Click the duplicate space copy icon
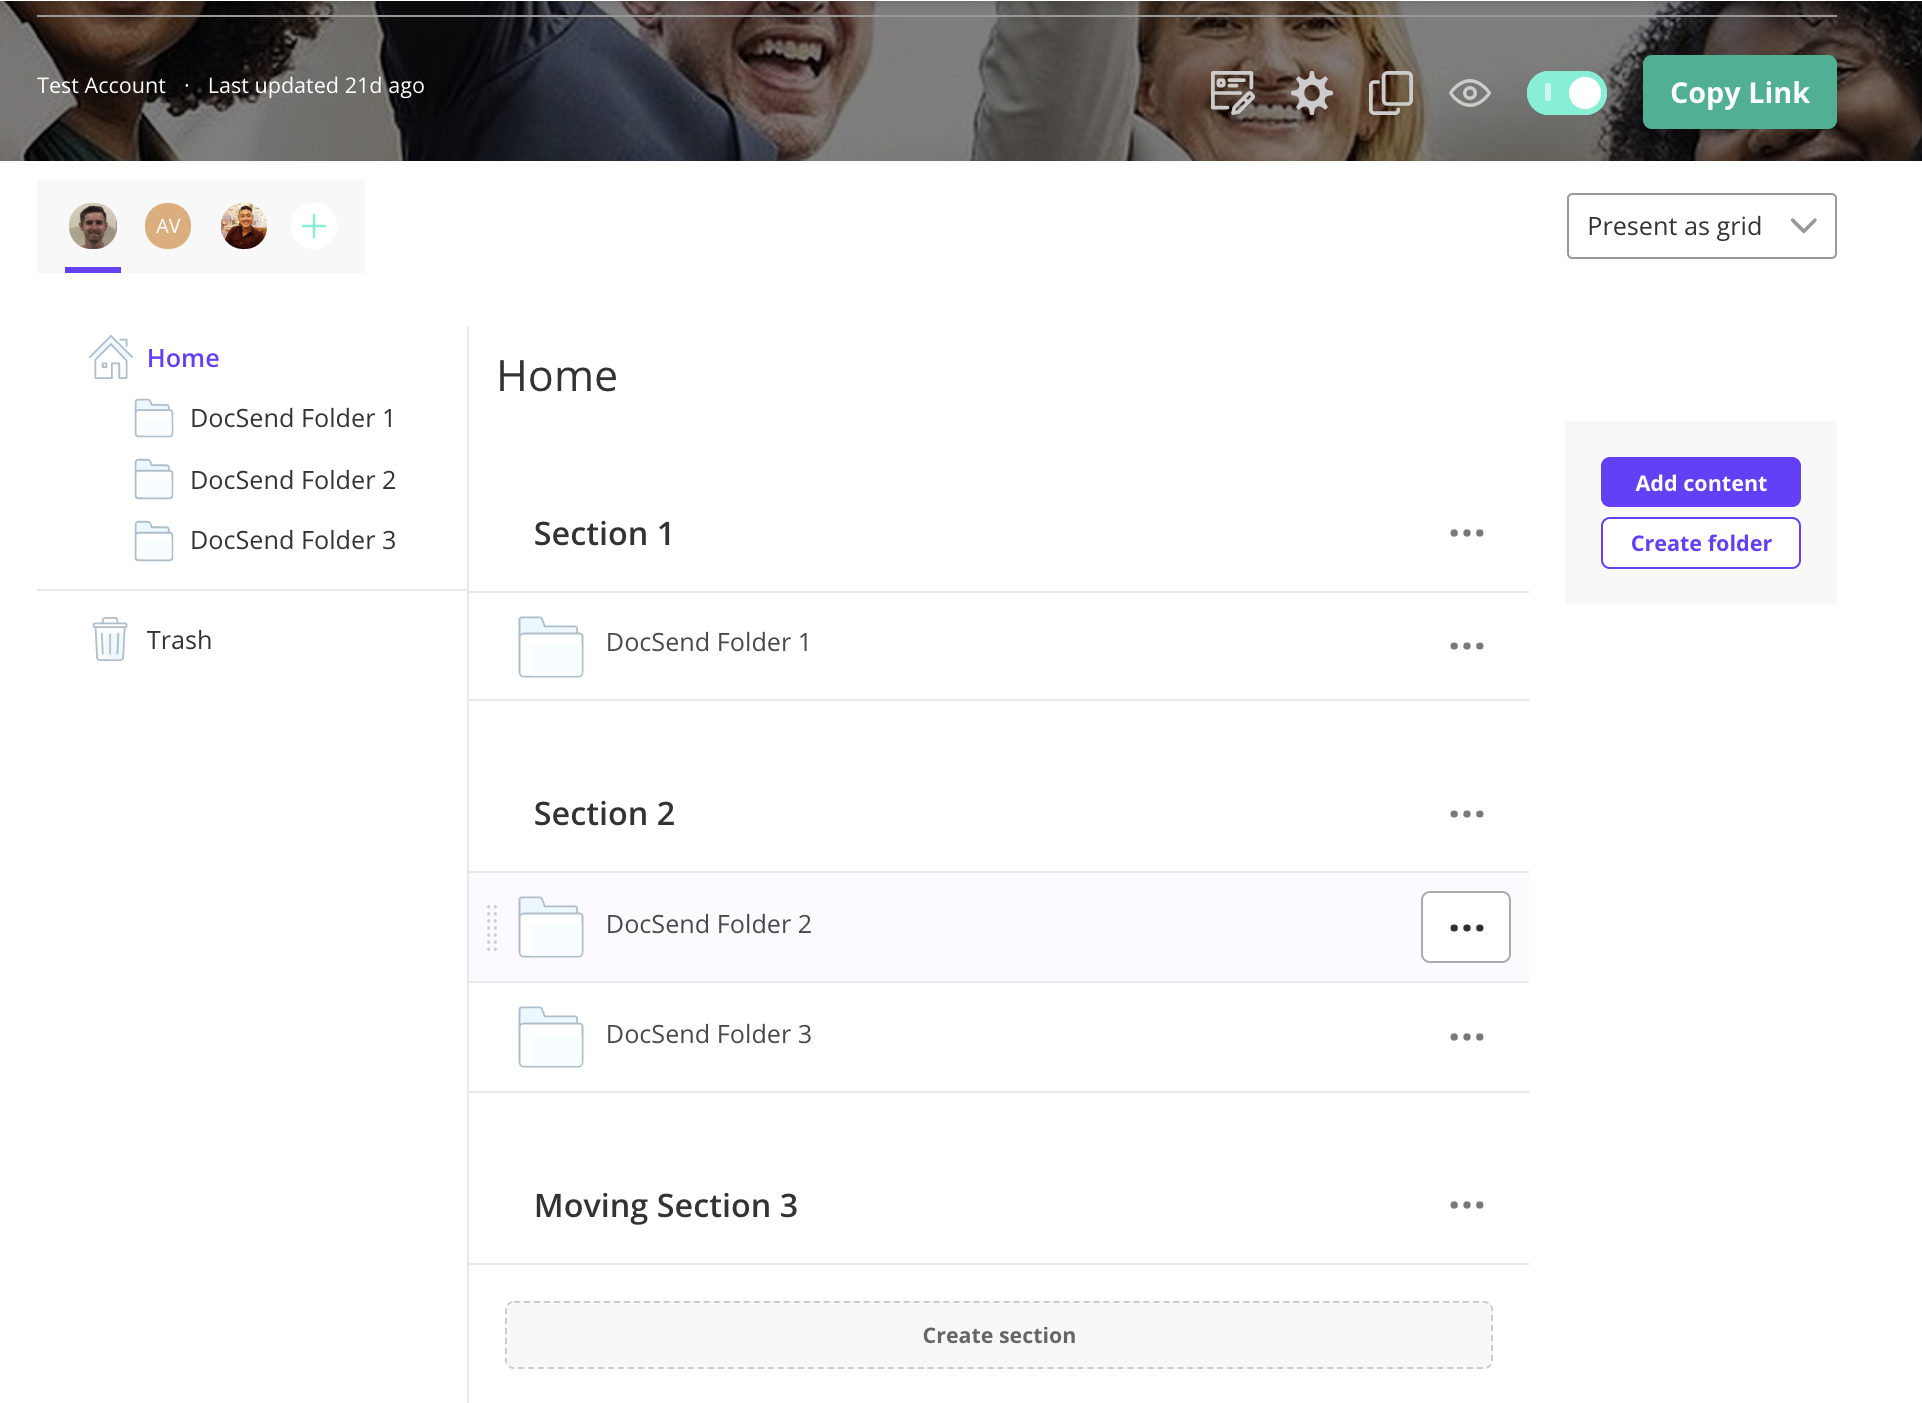Viewport: 1922px width, 1403px height. [1390, 93]
